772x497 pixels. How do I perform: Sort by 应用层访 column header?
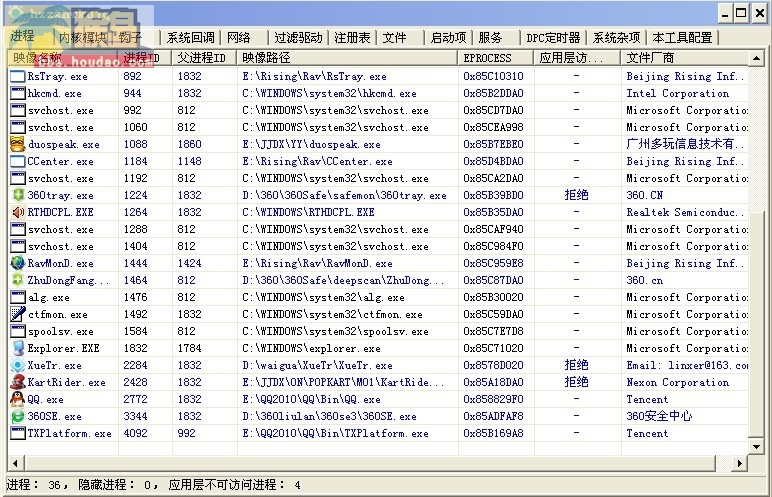point(578,58)
